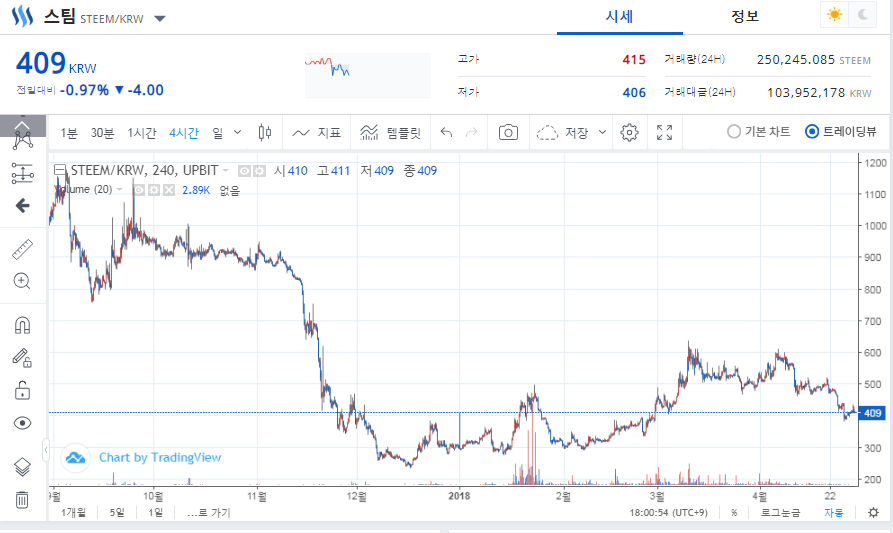Activate the zoom-in magnifier tool
The height and width of the screenshot is (533, 893).
click(x=22, y=281)
